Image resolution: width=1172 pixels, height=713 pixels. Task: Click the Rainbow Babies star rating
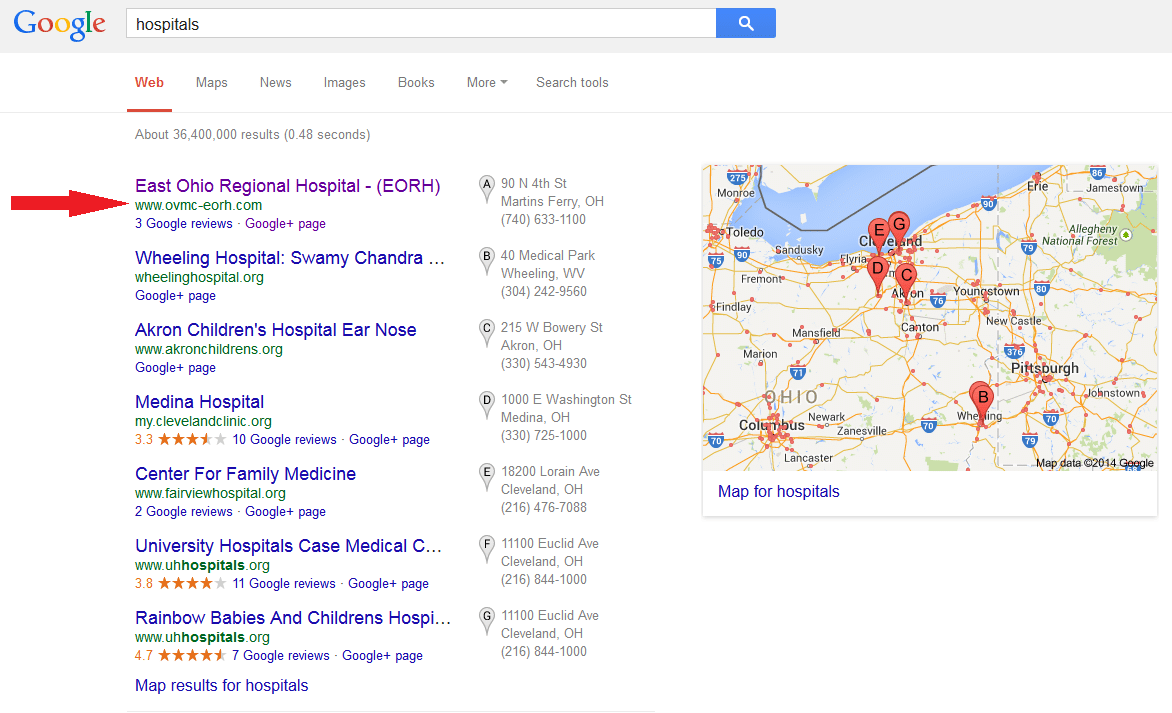click(192, 655)
